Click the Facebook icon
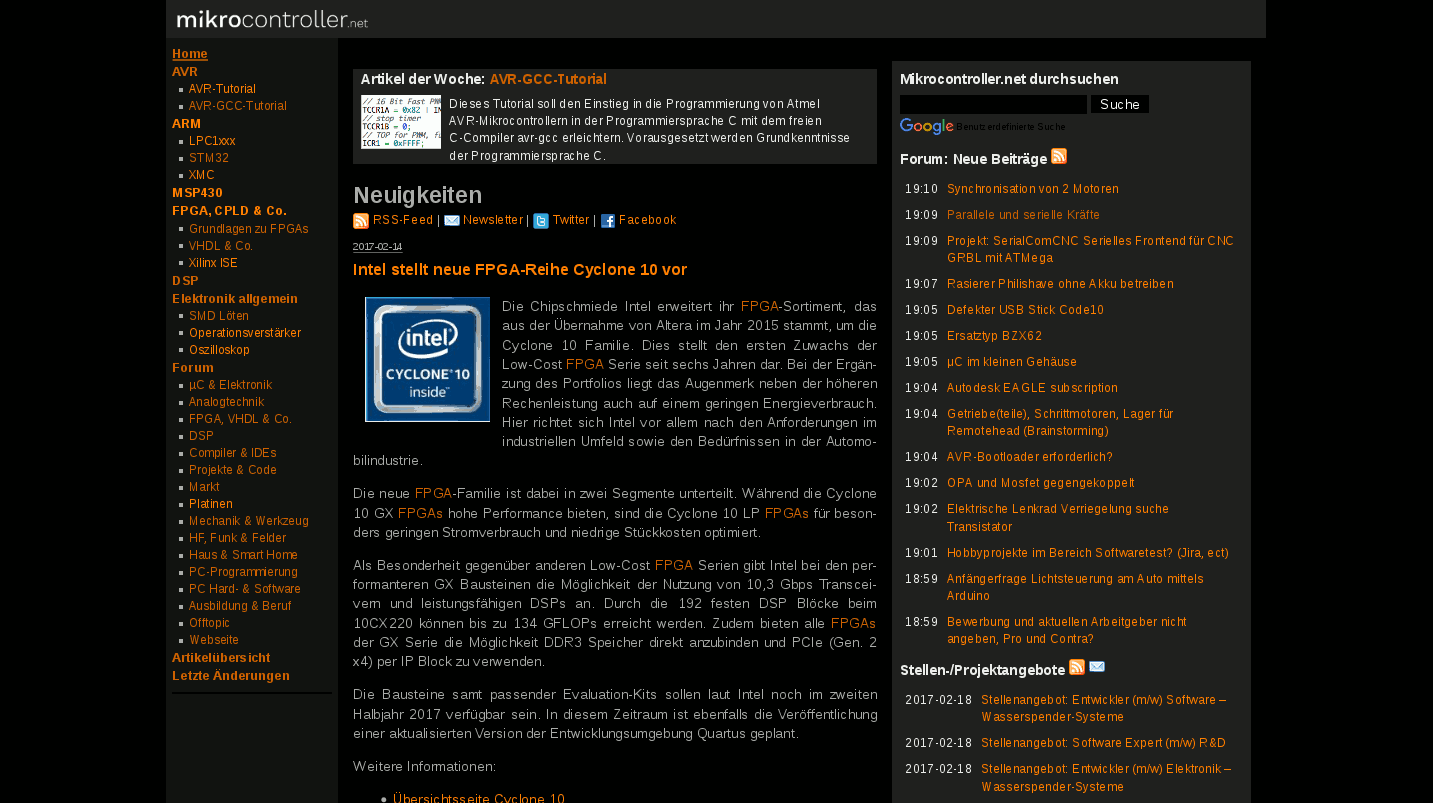1433x803 pixels. pyautogui.click(x=607, y=220)
